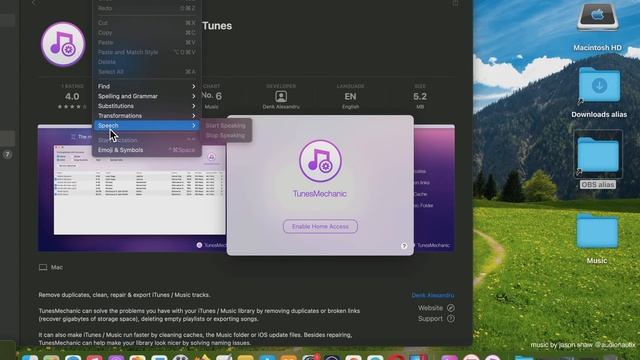Expand the Substitutions submenu arrow
Image resolution: width=640 pixels, height=360 pixels.
pyautogui.click(x=193, y=106)
